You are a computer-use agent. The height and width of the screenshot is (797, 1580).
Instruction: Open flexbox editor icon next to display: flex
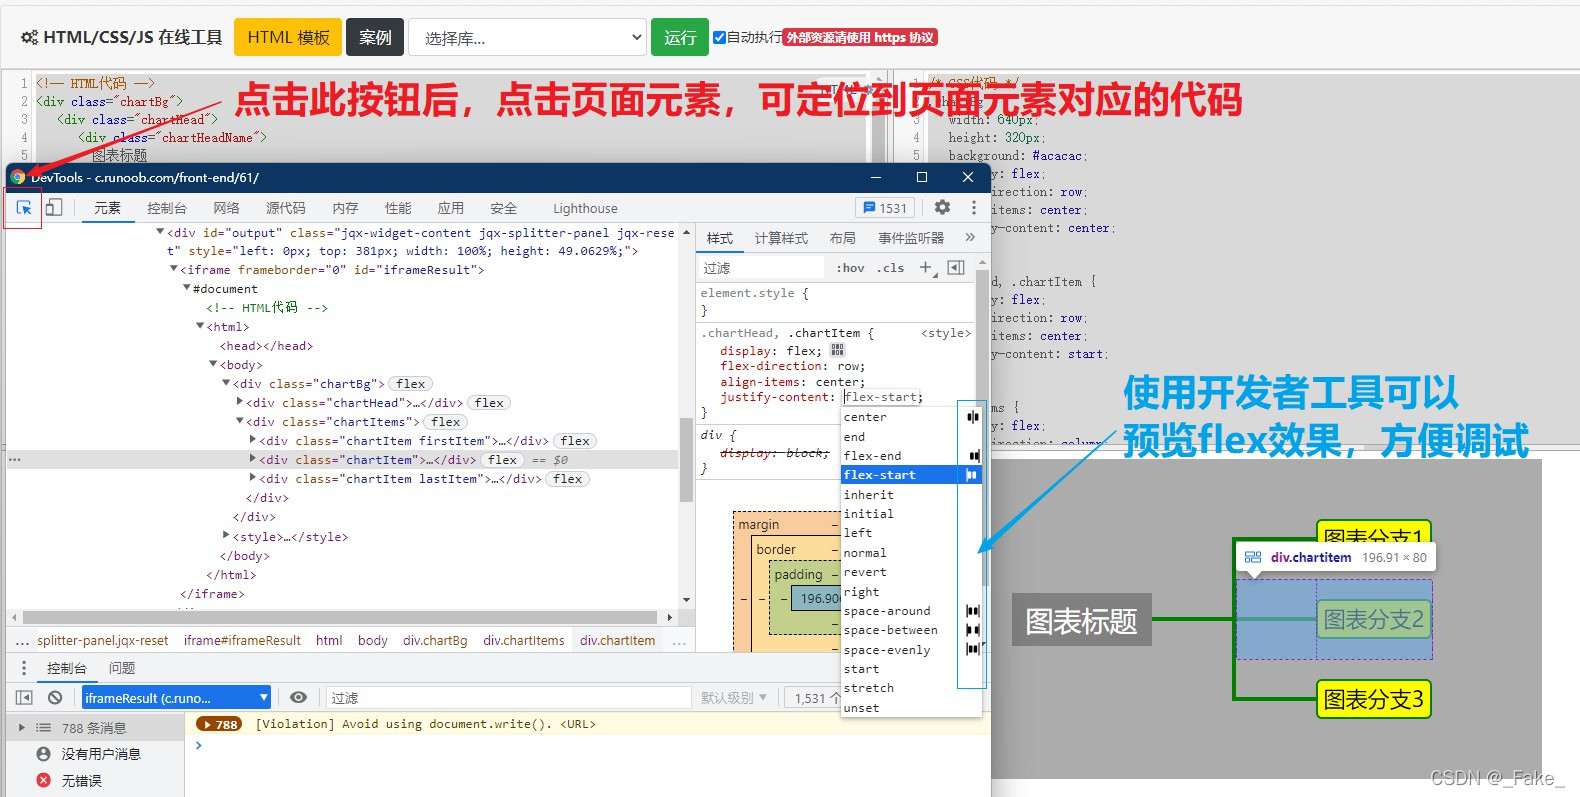pos(837,350)
